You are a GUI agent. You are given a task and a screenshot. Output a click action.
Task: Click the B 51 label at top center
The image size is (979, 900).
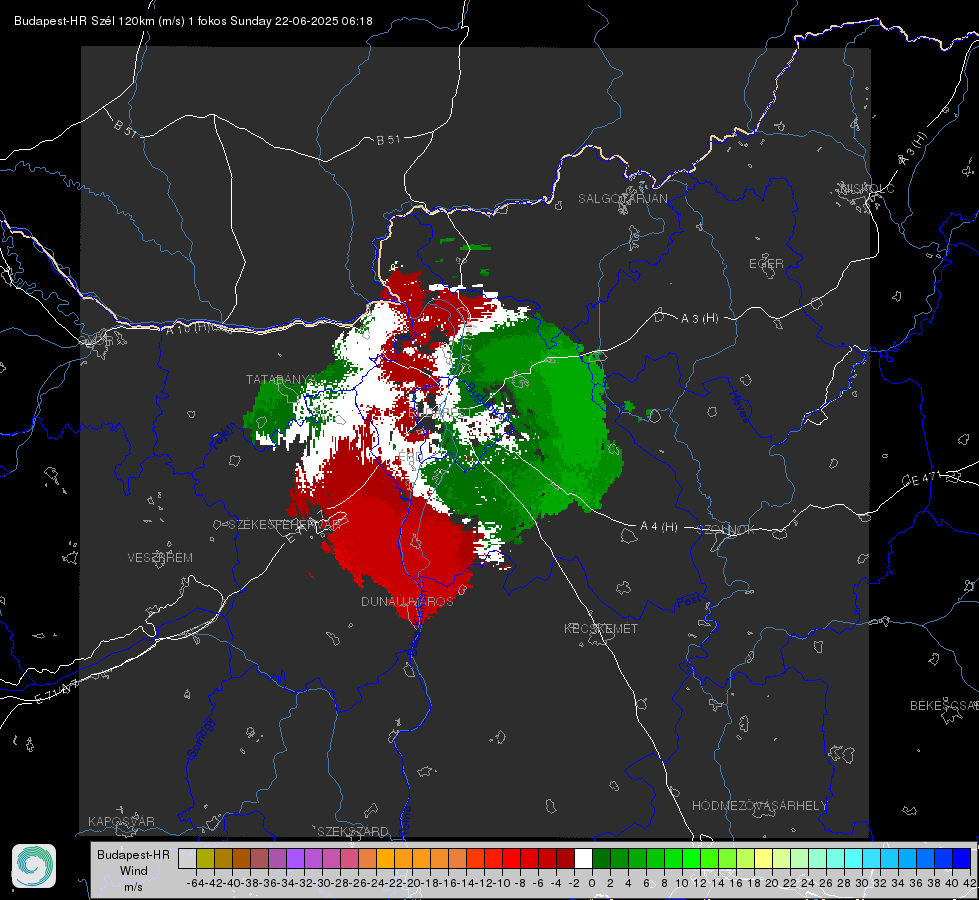point(388,140)
